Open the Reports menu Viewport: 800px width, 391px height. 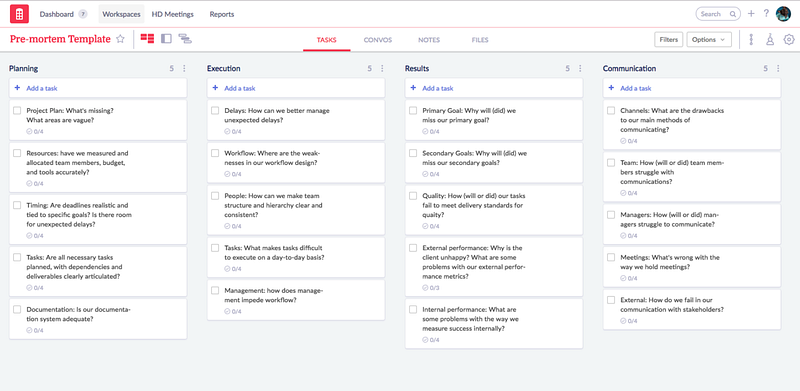point(221,14)
